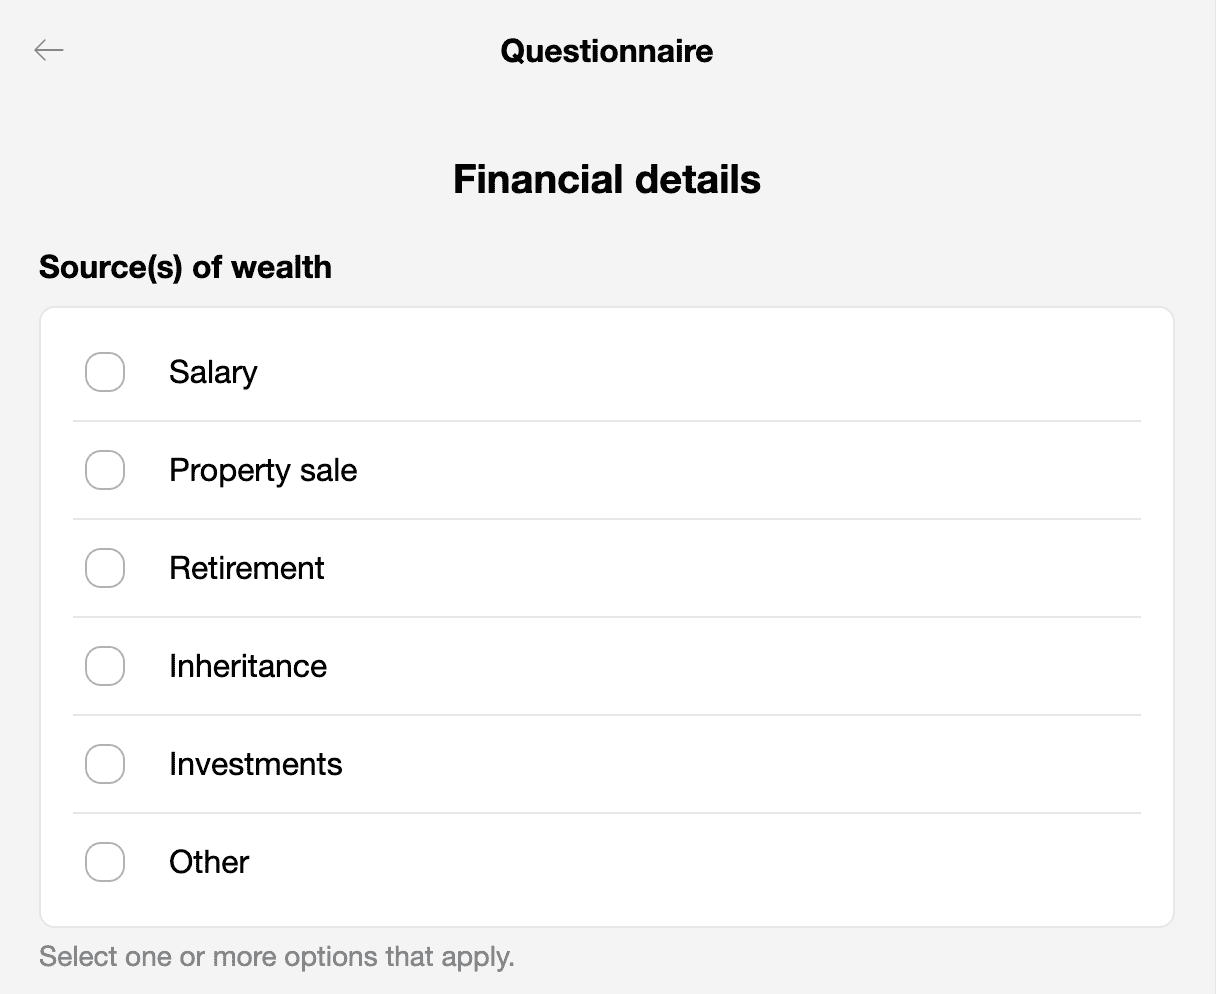Viewport: 1216px width, 994px height.
Task: Pick the Inheritance label text
Action: tap(248, 666)
